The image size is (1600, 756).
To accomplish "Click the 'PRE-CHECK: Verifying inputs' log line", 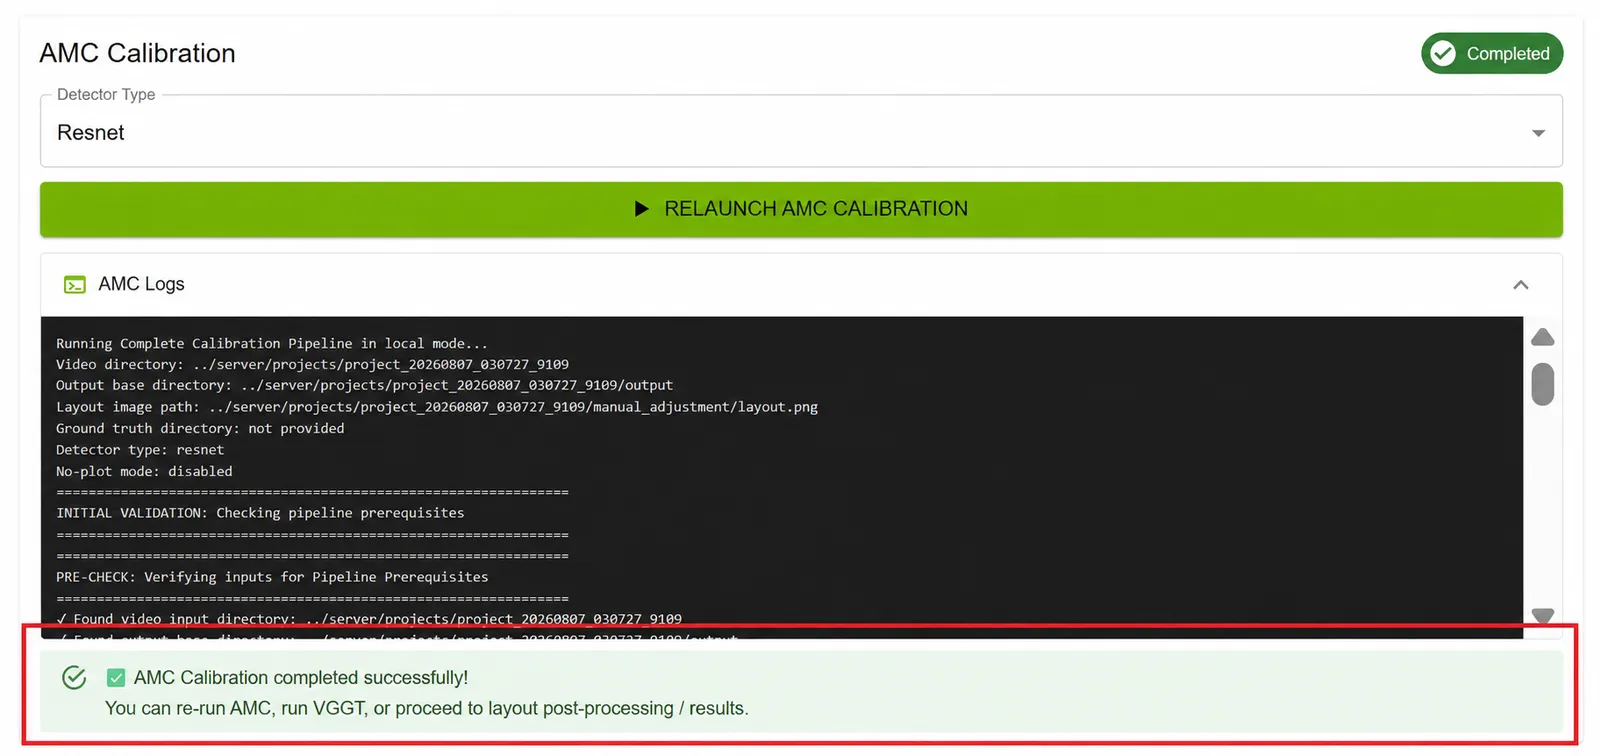I will coord(272,577).
